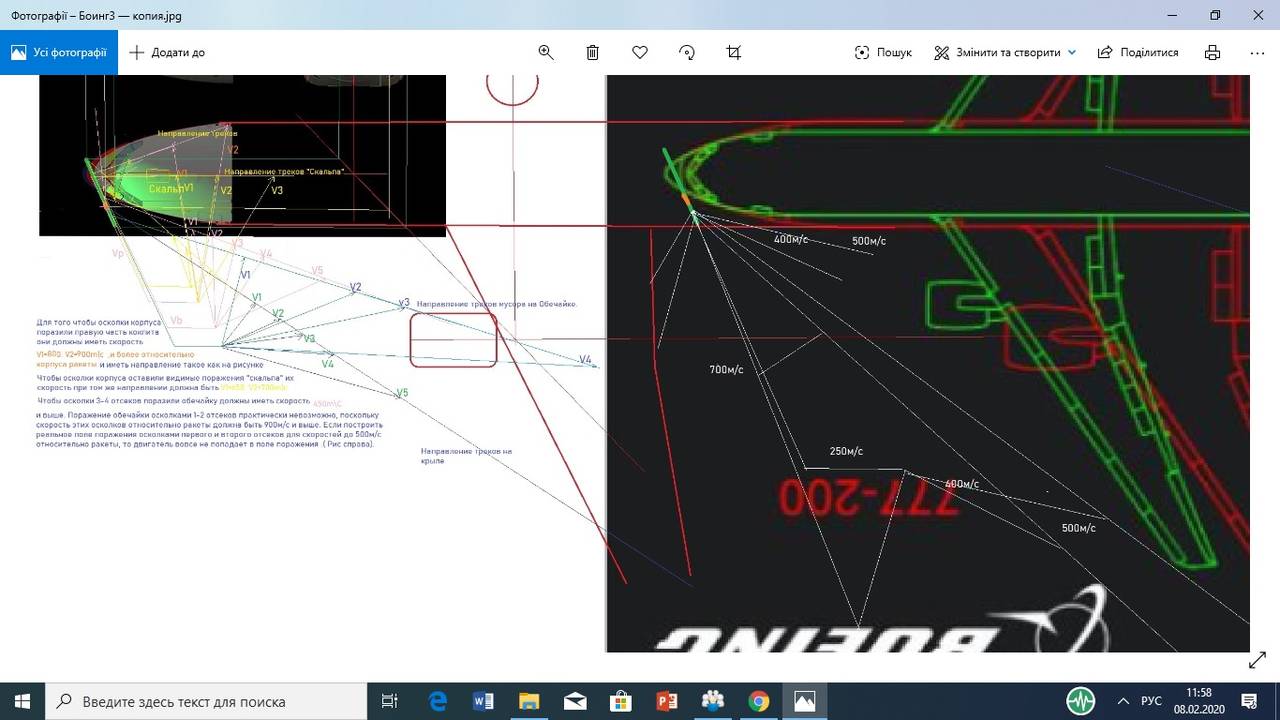
Task: Zoom in with the magnifier icon
Action: click(x=546, y=52)
